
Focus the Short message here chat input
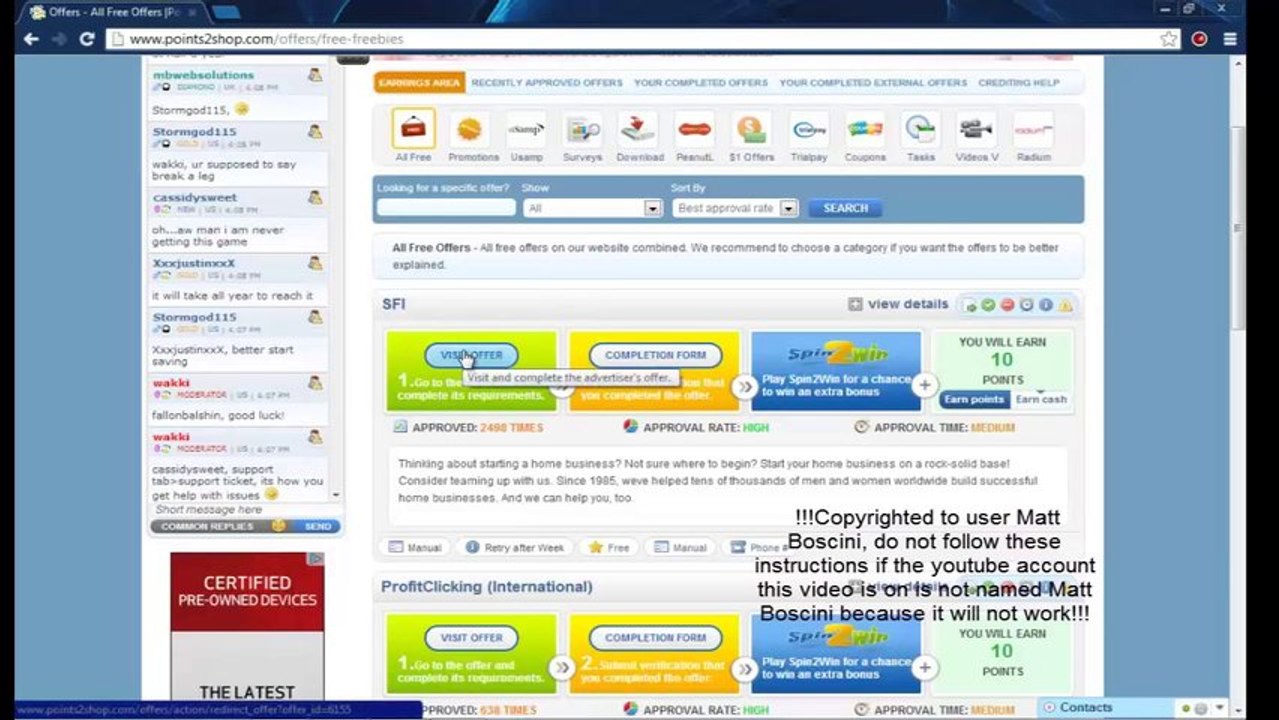[238, 509]
